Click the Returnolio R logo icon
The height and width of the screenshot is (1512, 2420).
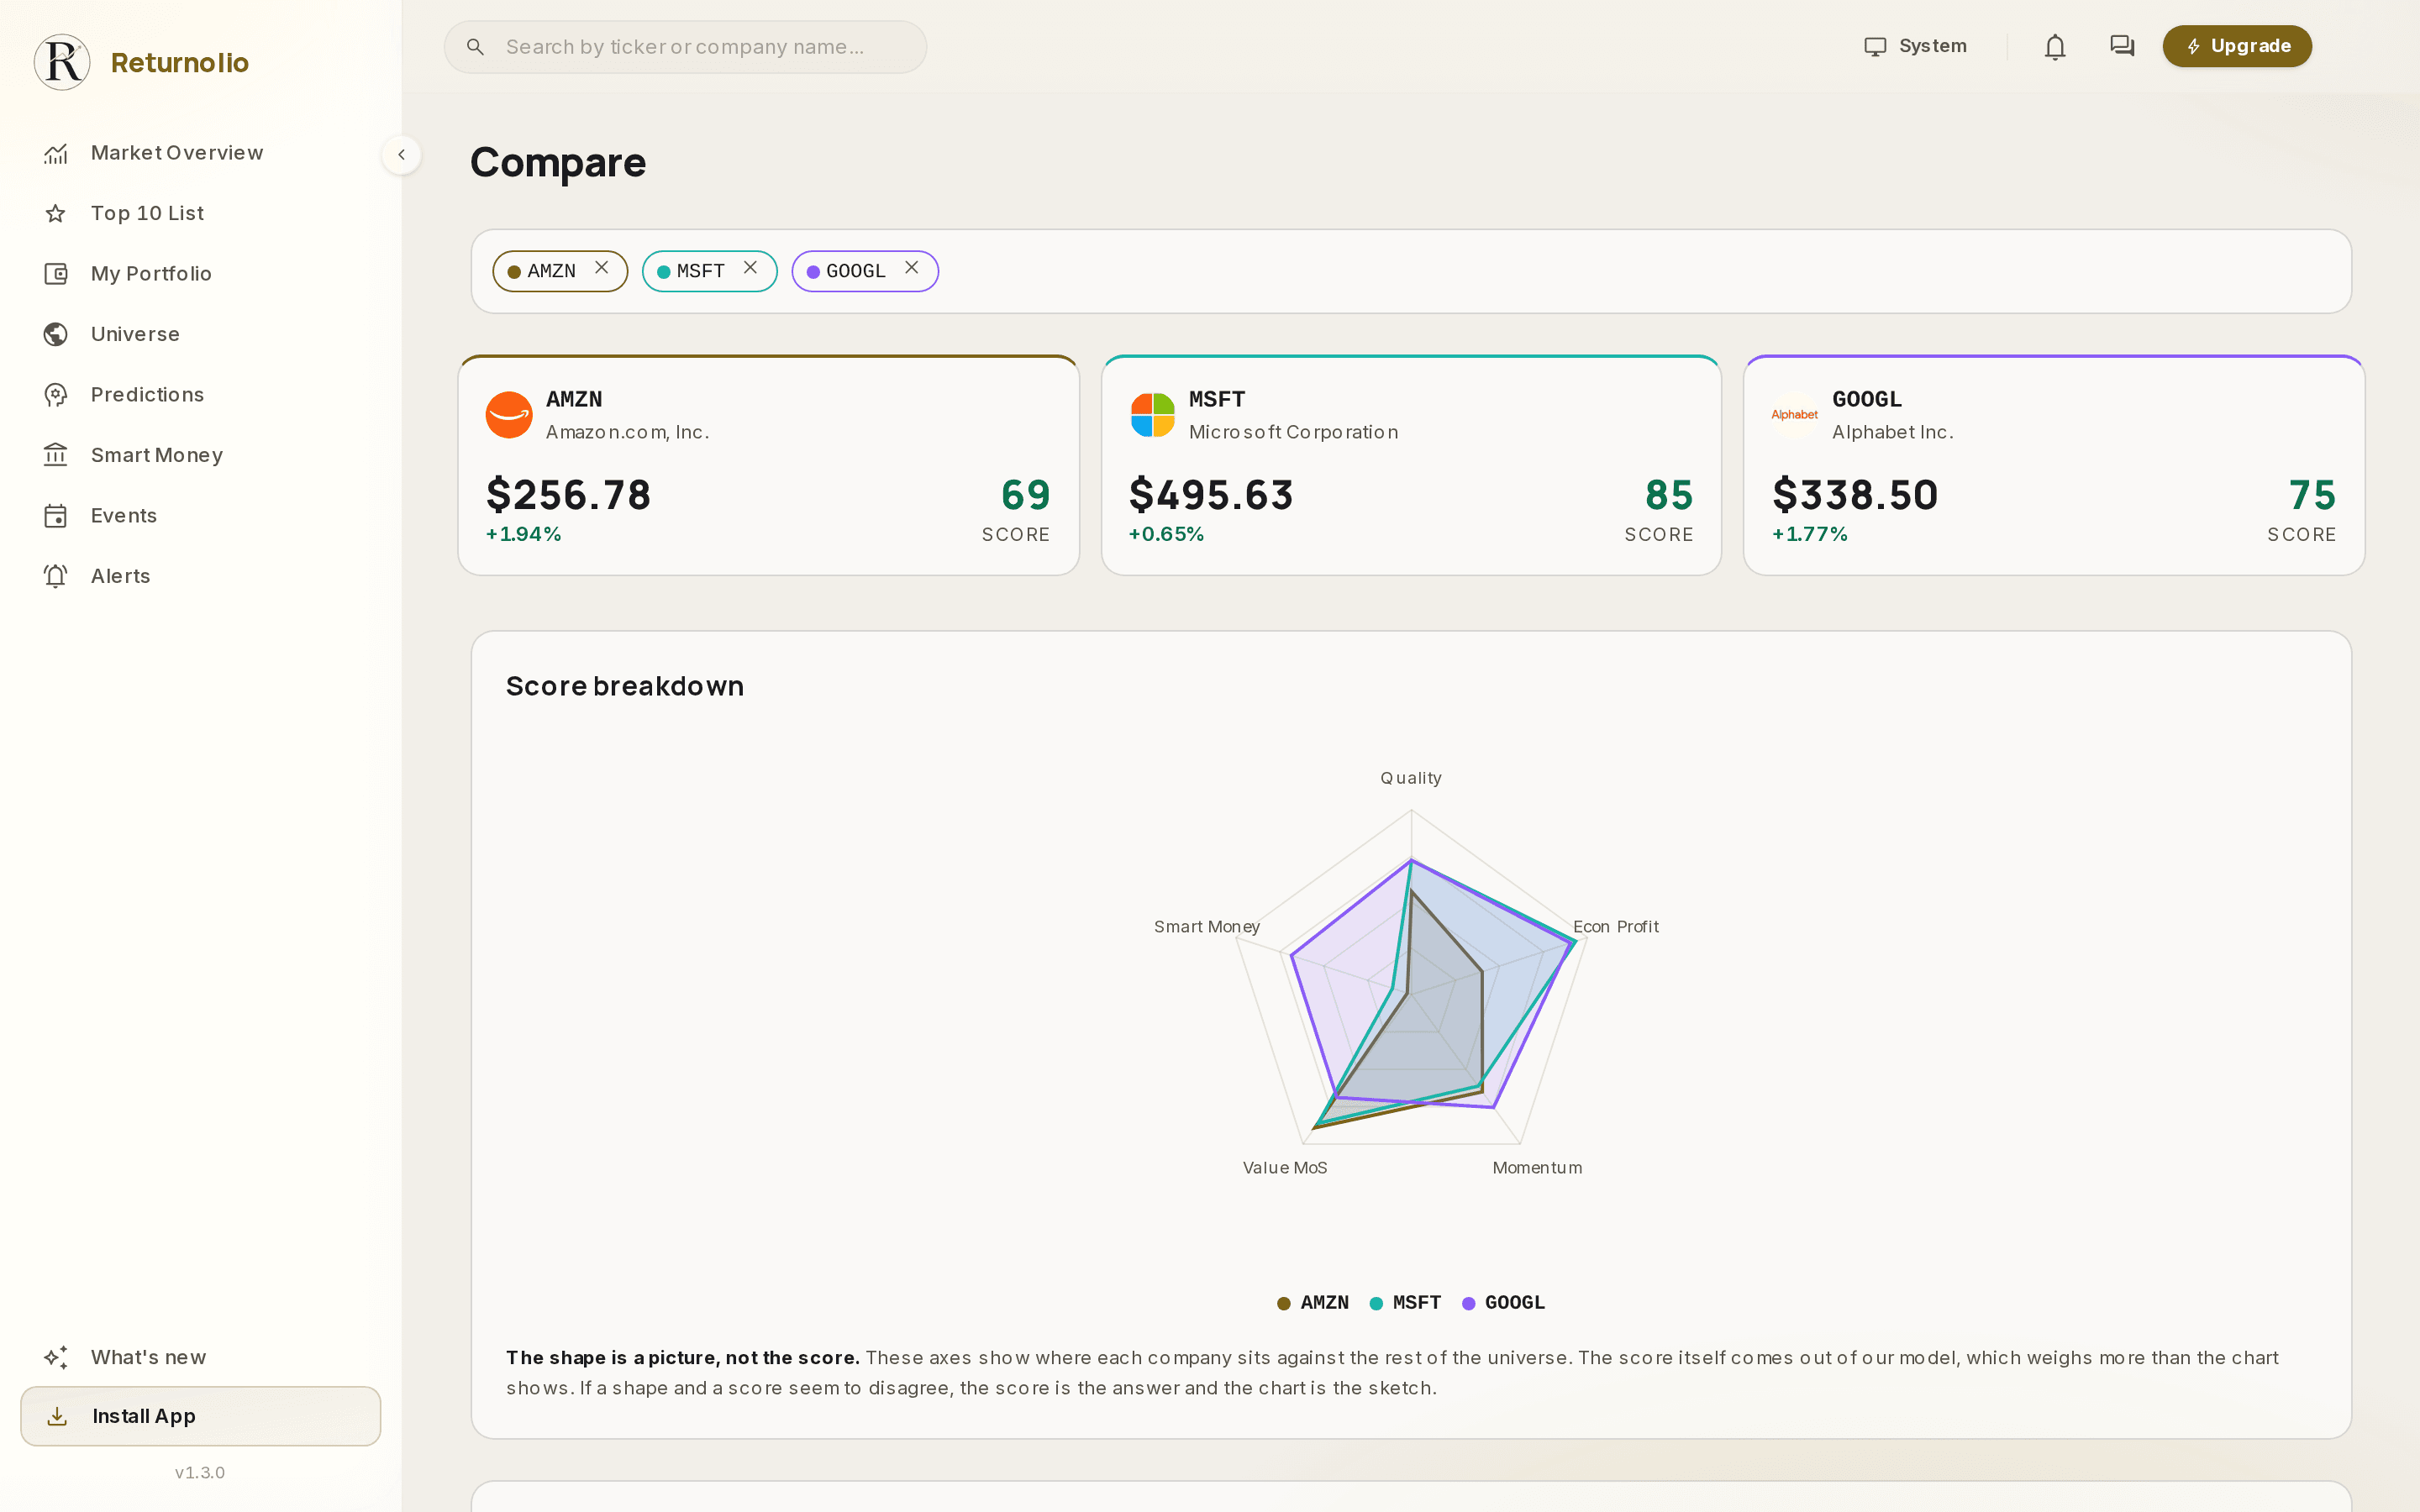pyautogui.click(x=62, y=62)
